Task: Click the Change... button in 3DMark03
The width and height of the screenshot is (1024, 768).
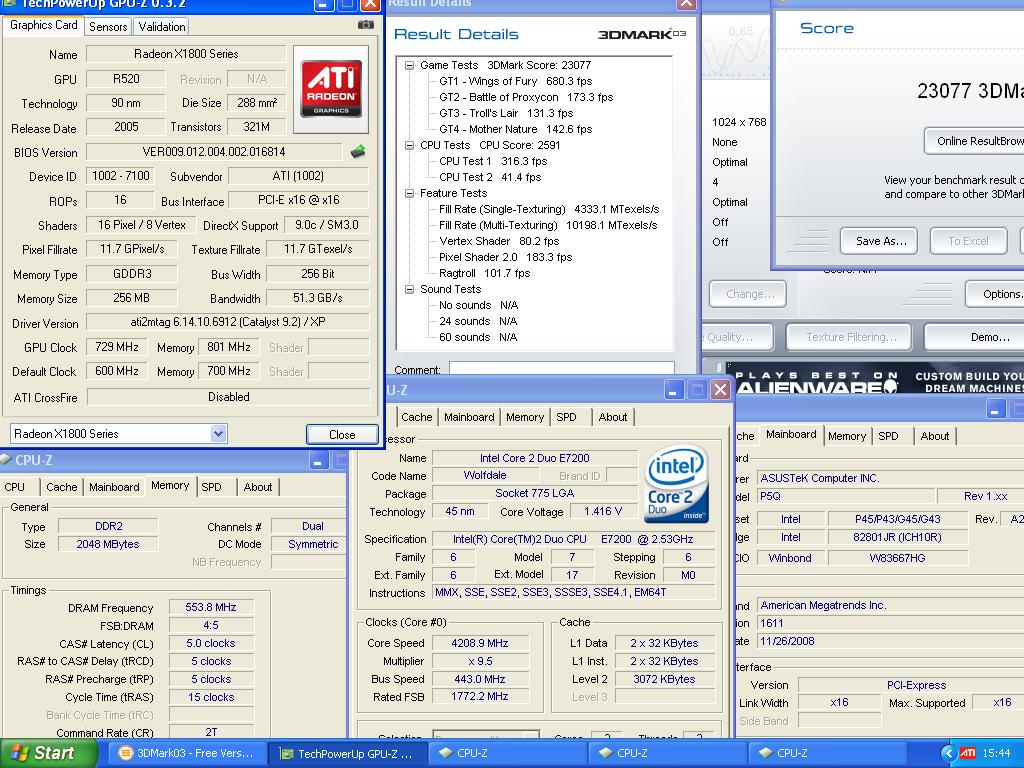Action: [748, 294]
